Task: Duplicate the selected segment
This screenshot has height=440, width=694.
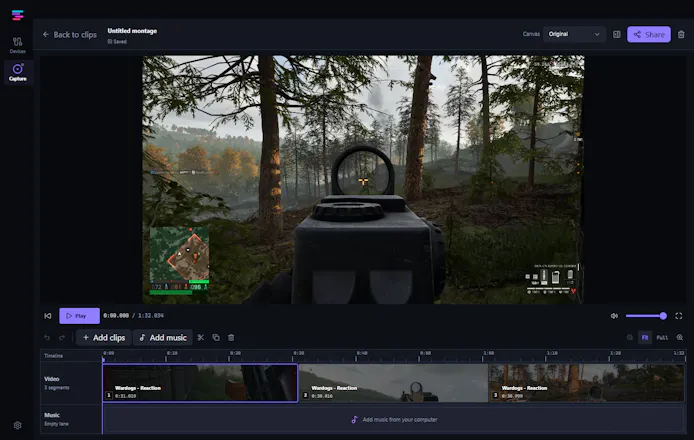Action: click(x=216, y=338)
